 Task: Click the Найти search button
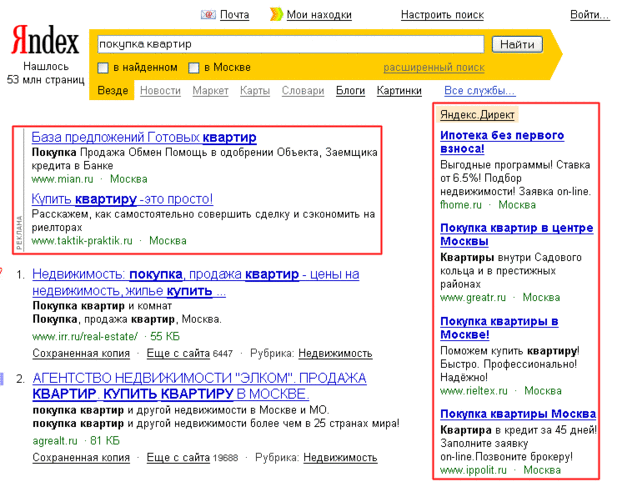pyautogui.click(x=517, y=44)
